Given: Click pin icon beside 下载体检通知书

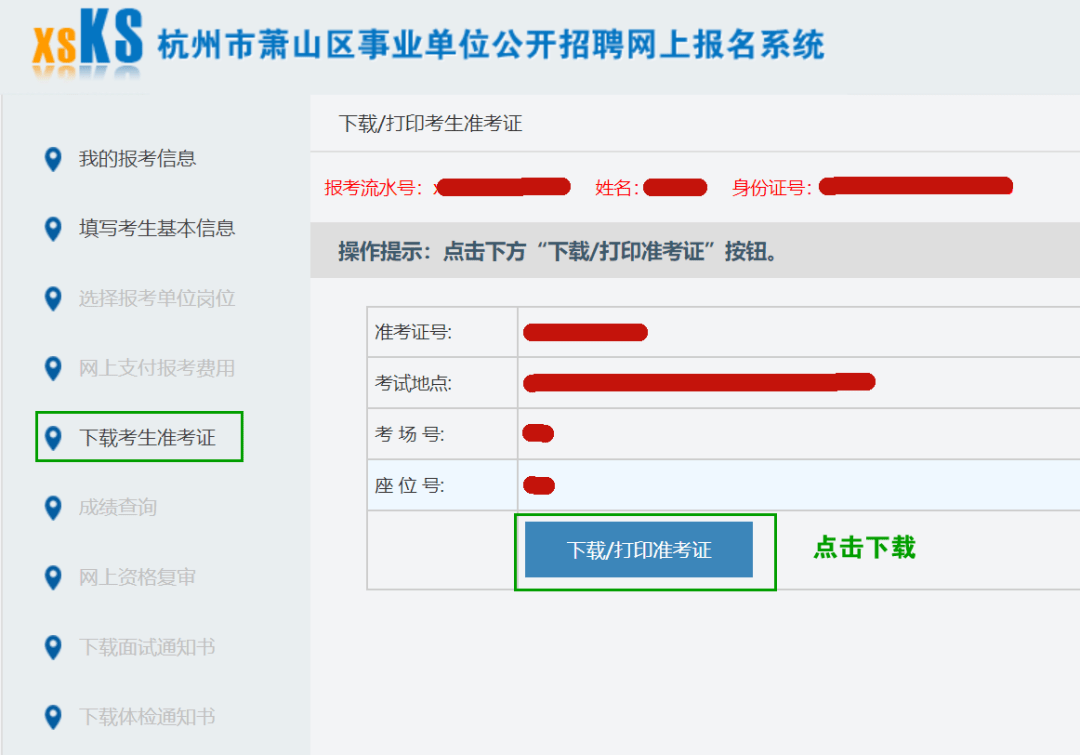Looking at the screenshot, I should point(53,717).
